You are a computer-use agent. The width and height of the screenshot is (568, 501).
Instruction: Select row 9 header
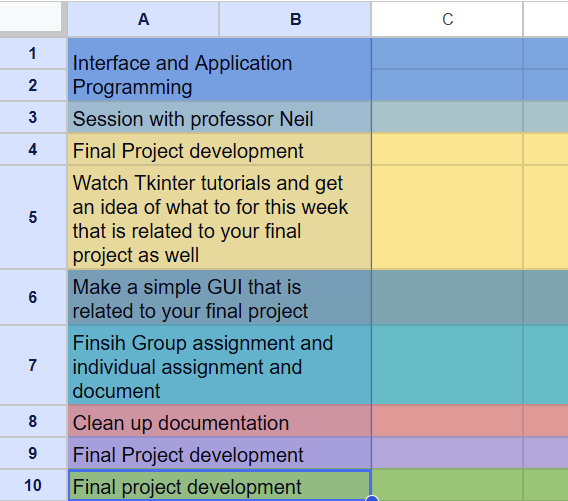[33, 453]
